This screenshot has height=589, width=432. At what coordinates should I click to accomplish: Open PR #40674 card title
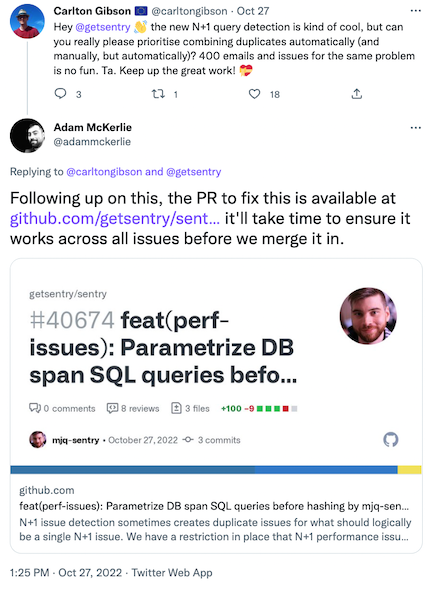pyautogui.click(x=163, y=347)
